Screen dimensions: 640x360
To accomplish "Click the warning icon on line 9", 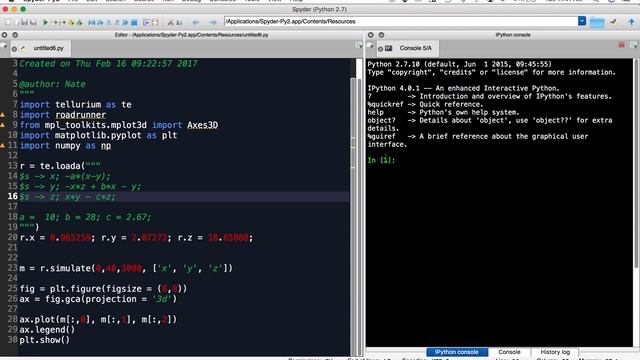I will [x=2, y=125].
